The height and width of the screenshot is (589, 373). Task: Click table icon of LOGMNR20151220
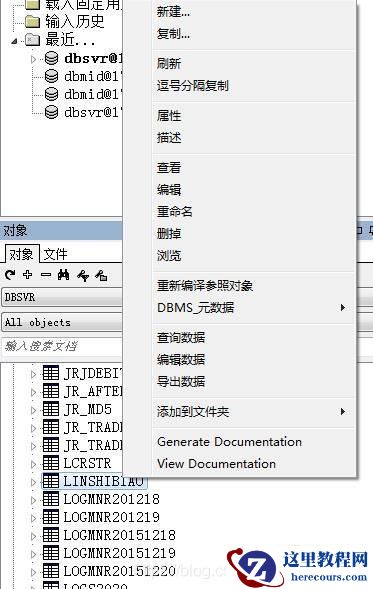coord(51,571)
